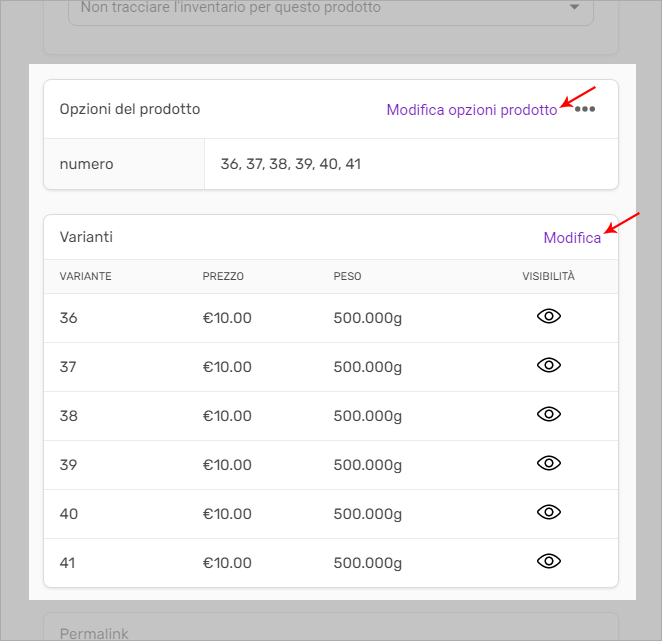Click the VISIBILITÀ column header
Screen dimensions: 662x641
(x=548, y=276)
